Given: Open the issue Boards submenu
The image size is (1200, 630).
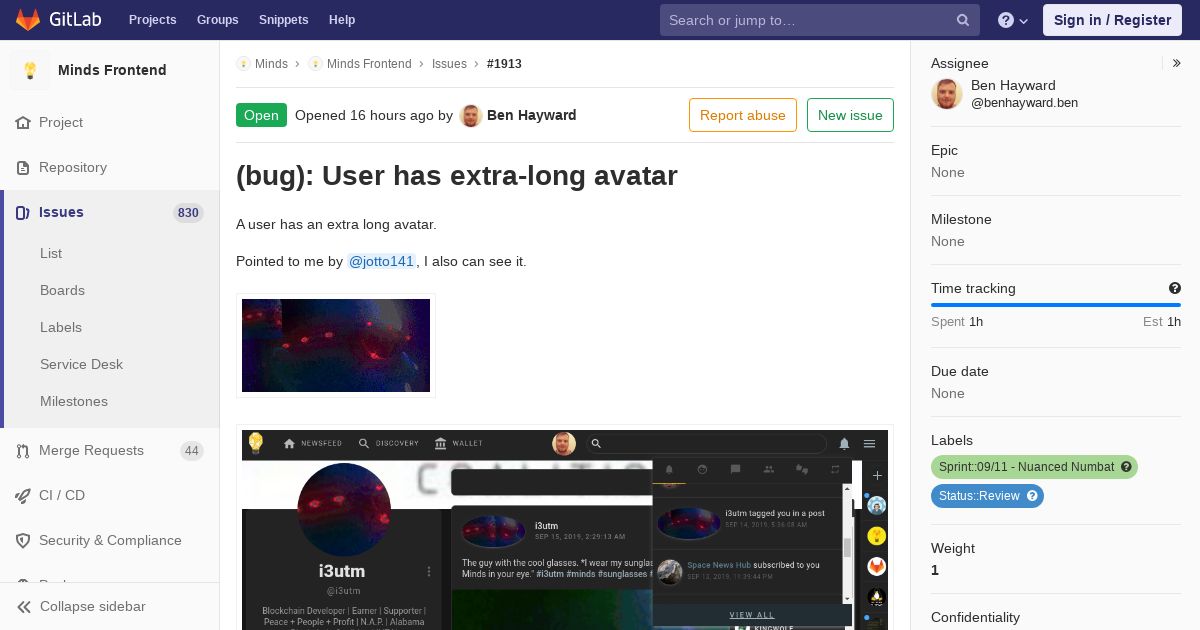Looking at the screenshot, I should [x=62, y=290].
